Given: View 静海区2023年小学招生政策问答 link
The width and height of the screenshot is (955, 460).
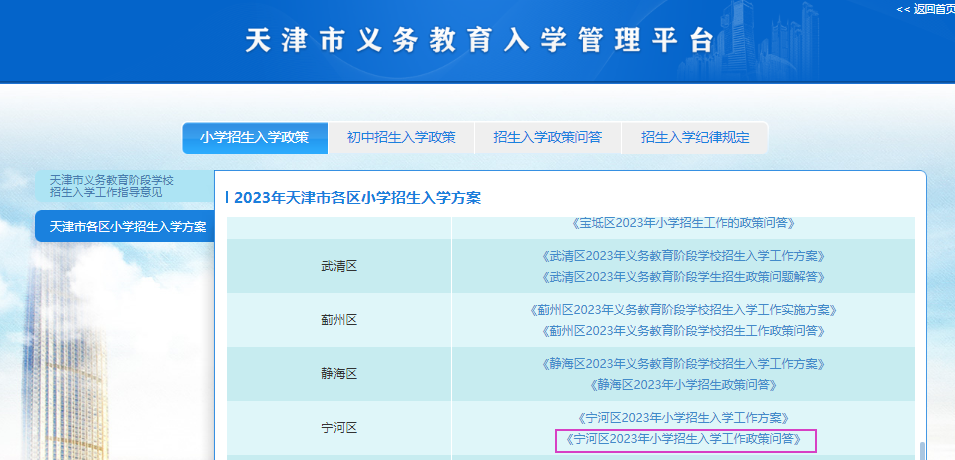Looking at the screenshot, I should point(683,385).
